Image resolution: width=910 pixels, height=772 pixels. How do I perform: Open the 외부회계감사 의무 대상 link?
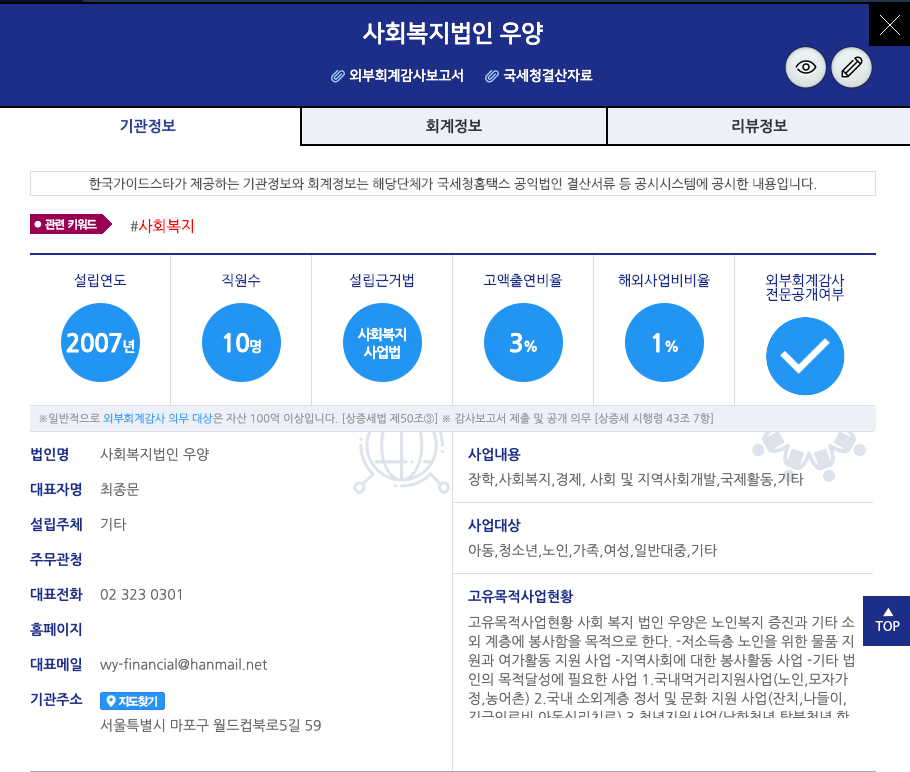[158, 419]
